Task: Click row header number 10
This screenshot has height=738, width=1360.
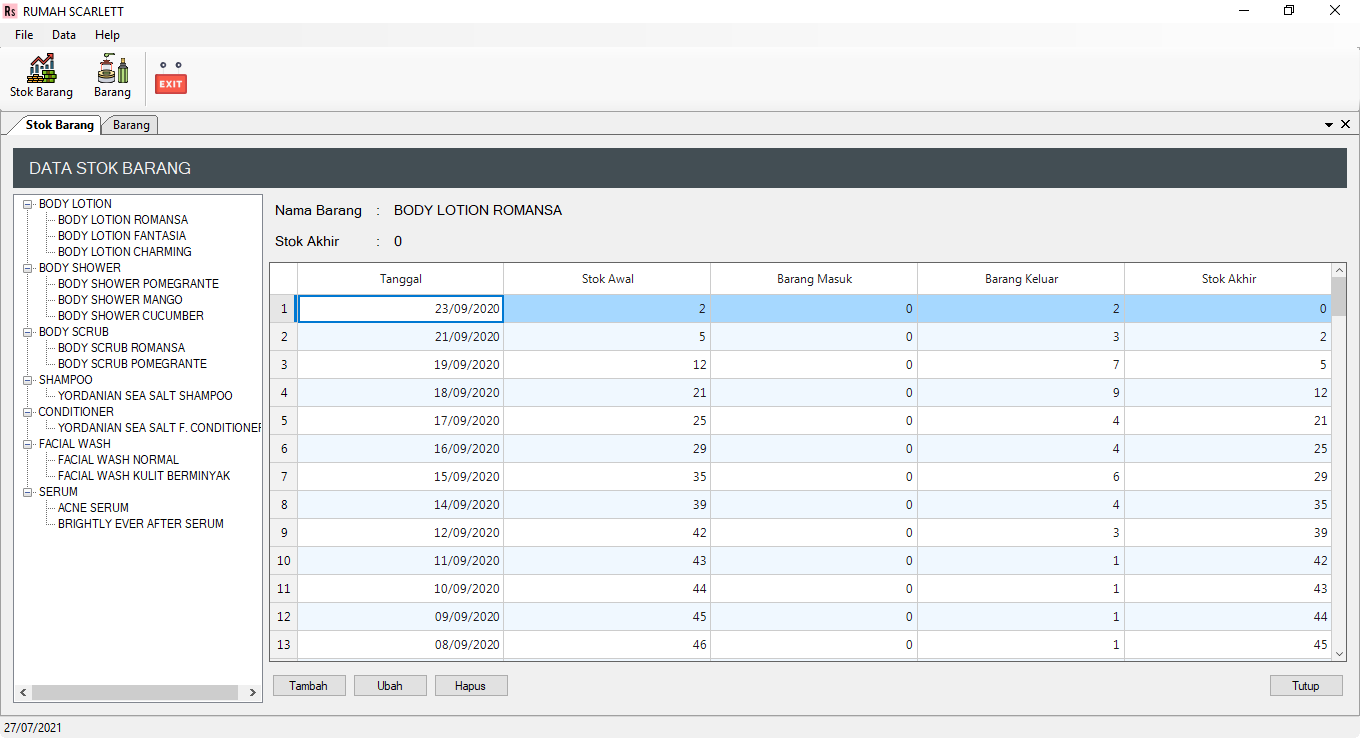Action: 284,561
